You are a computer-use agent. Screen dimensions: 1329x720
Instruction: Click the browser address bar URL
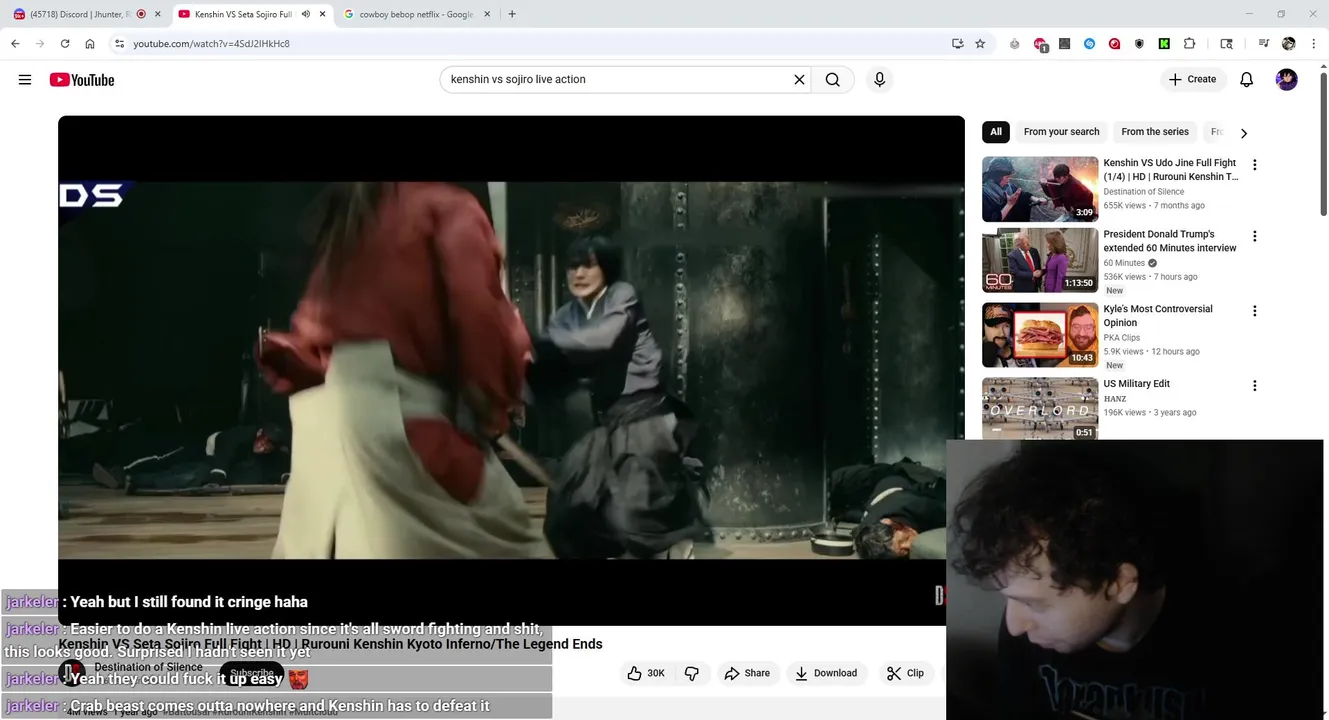(x=211, y=44)
